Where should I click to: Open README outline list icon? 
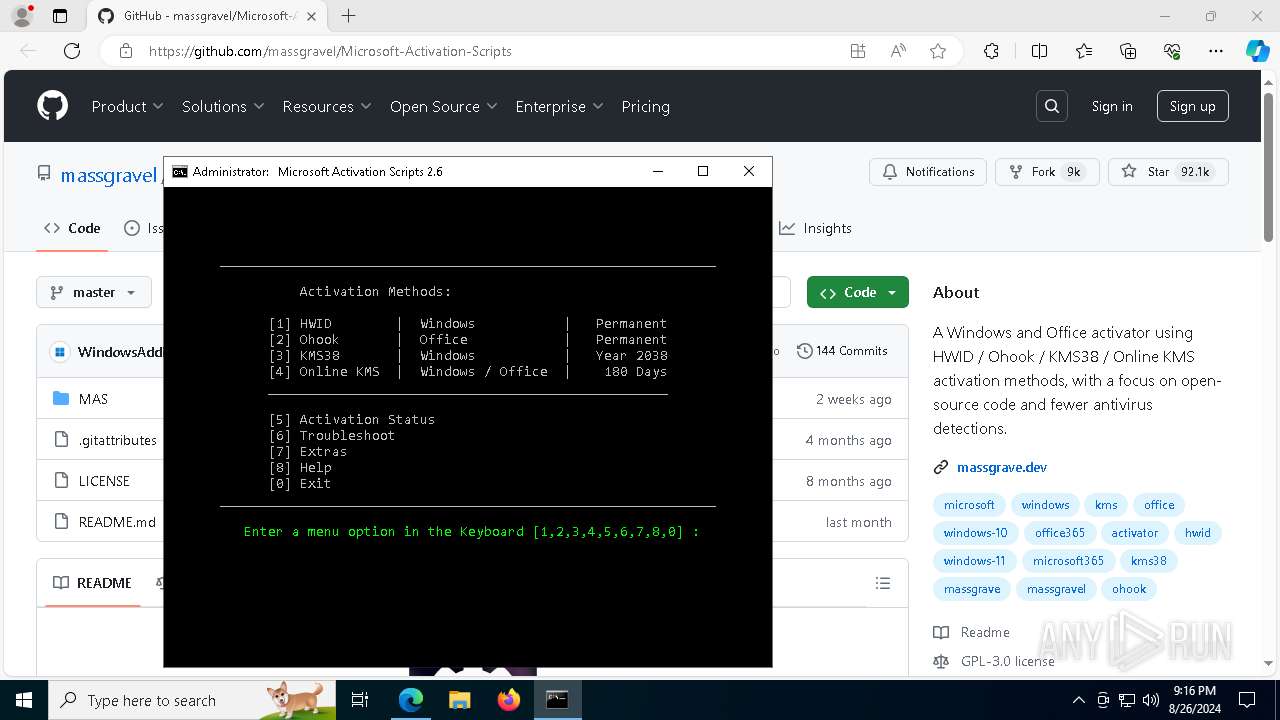point(882,583)
